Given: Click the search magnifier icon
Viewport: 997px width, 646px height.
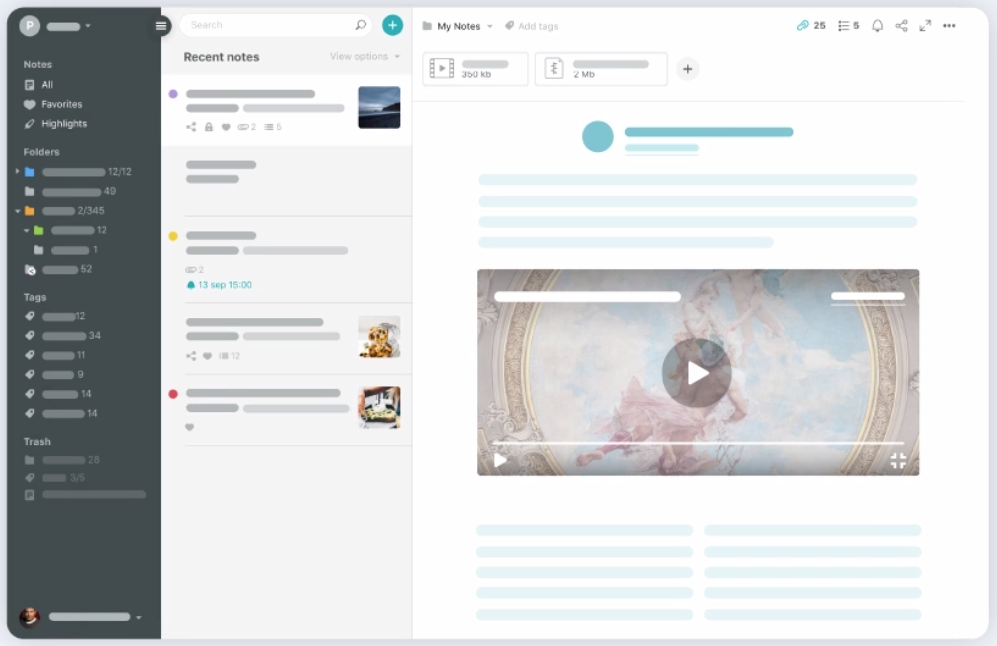Looking at the screenshot, I should [x=361, y=25].
